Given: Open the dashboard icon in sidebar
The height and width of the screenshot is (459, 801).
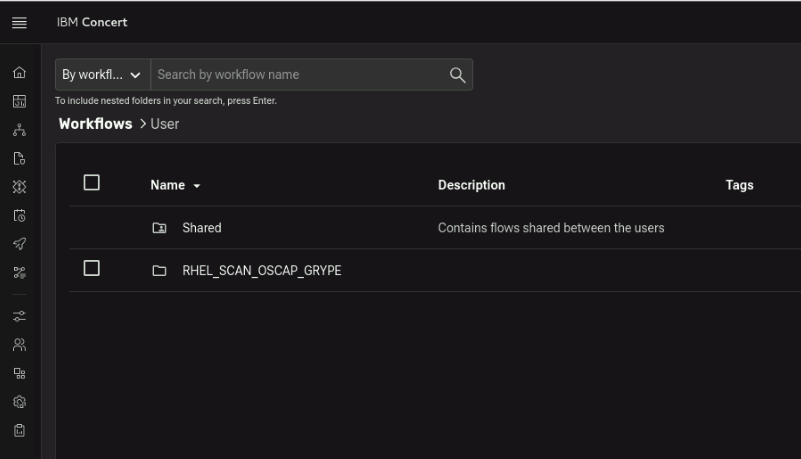Looking at the screenshot, I should click(18, 101).
